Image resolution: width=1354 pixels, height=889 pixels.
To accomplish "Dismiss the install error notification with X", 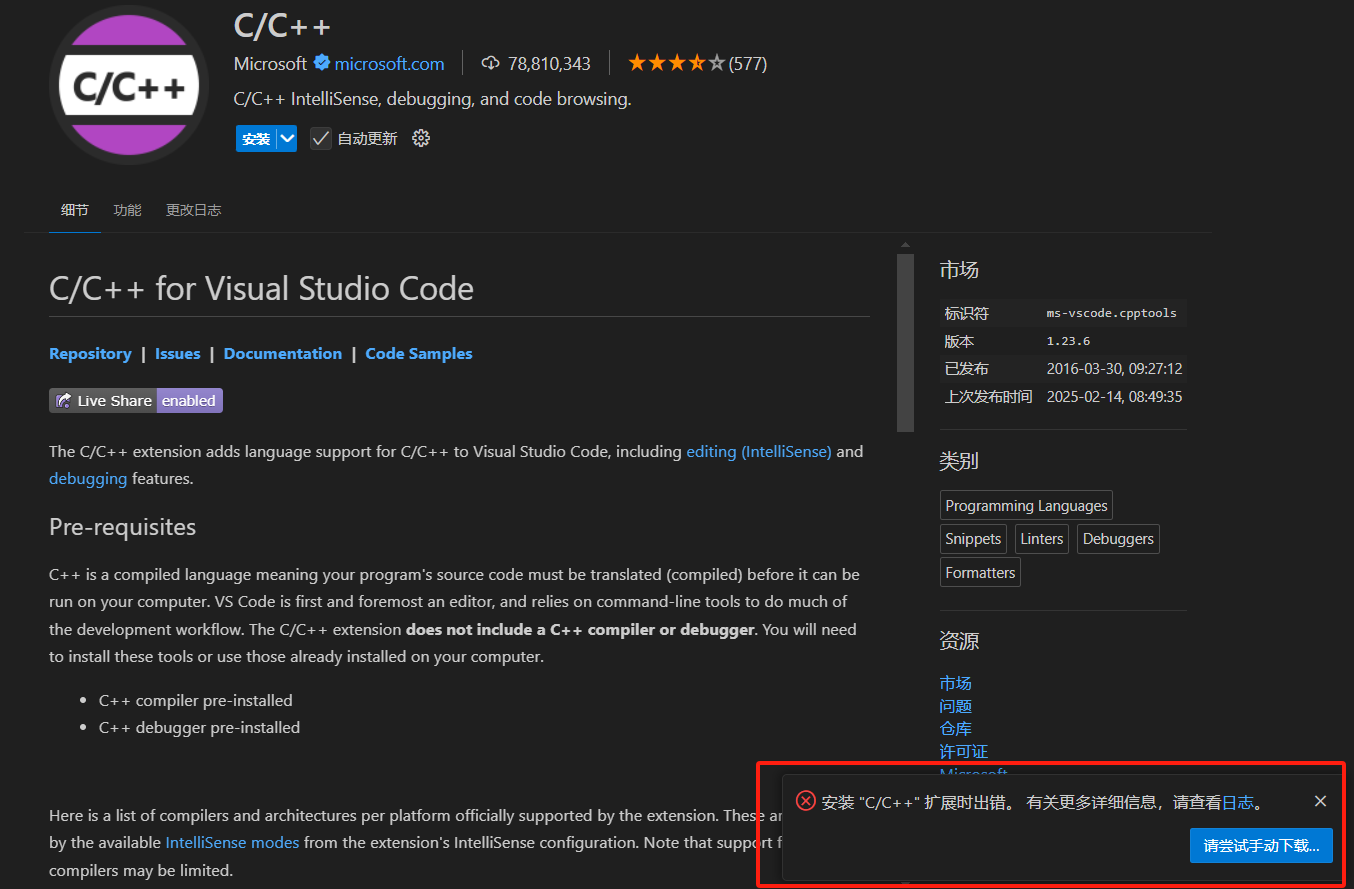I will point(1320,801).
